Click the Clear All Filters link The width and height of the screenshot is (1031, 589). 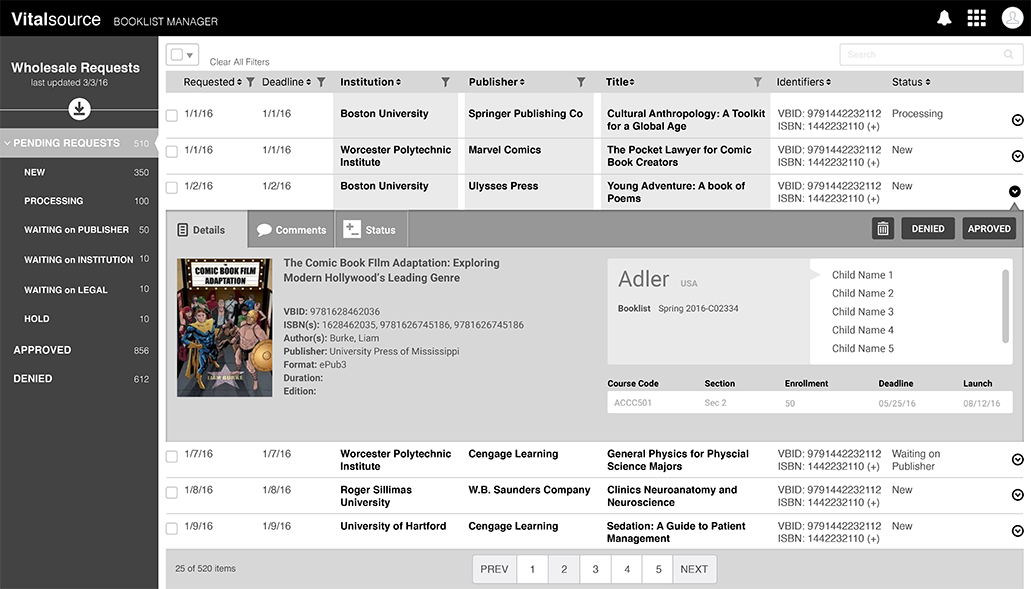tap(239, 62)
